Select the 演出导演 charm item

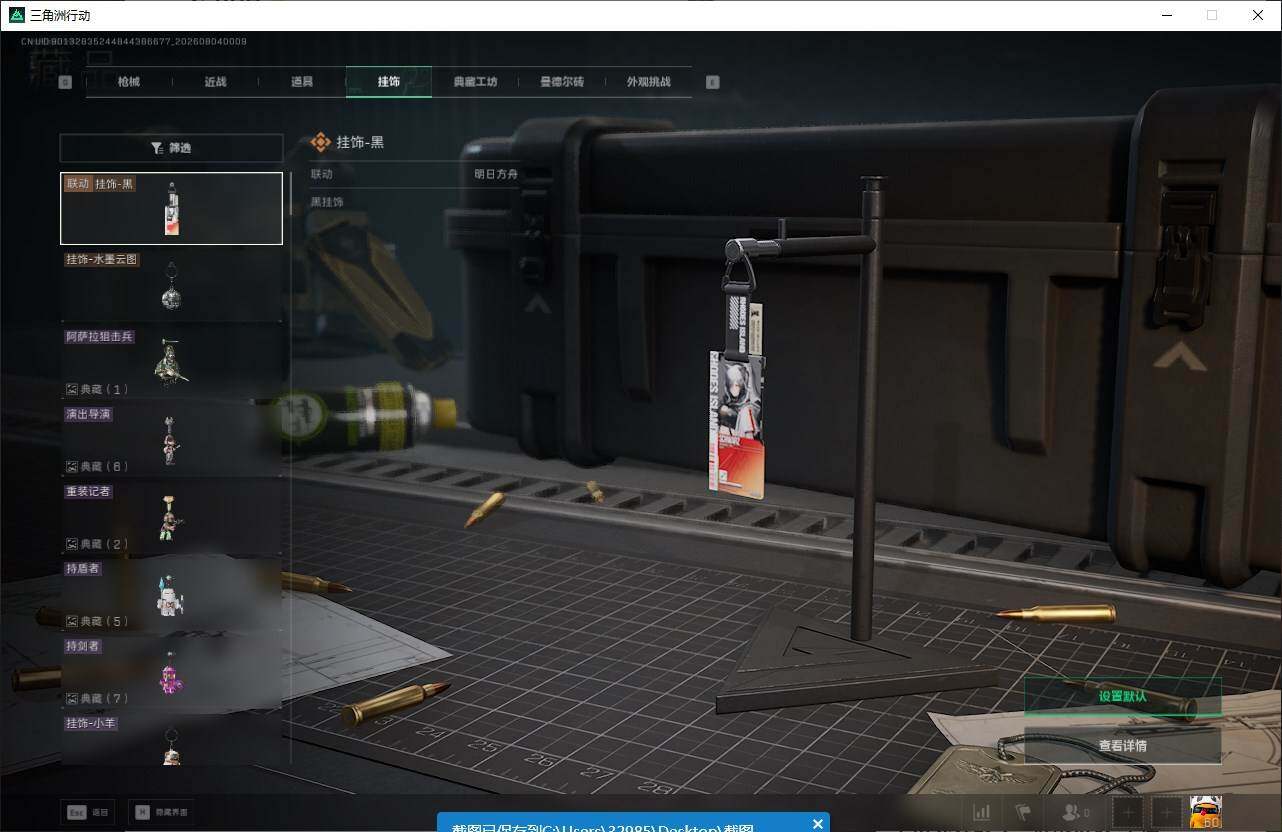pos(171,440)
